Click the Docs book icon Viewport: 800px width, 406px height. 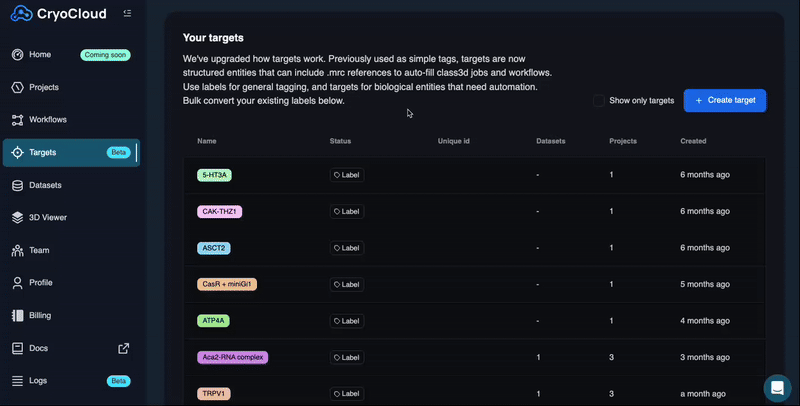[17, 348]
